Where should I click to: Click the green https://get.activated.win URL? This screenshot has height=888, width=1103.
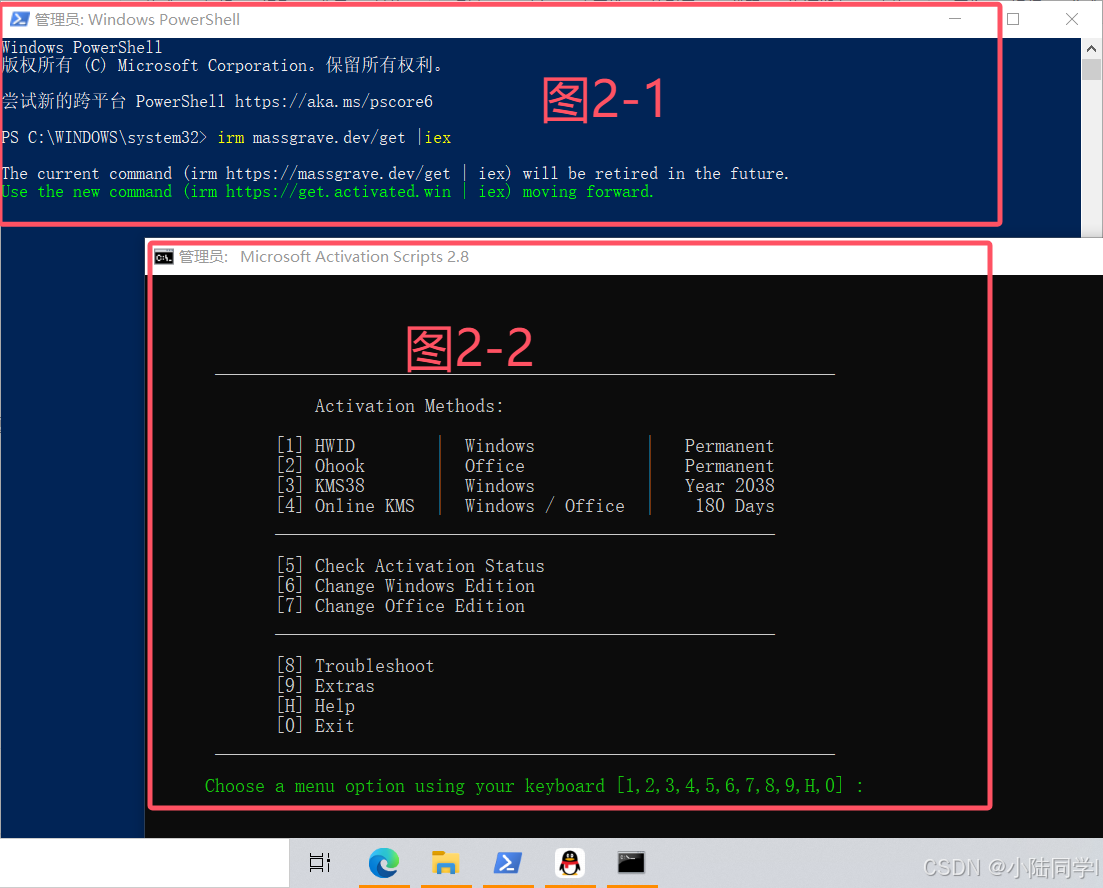point(338,191)
